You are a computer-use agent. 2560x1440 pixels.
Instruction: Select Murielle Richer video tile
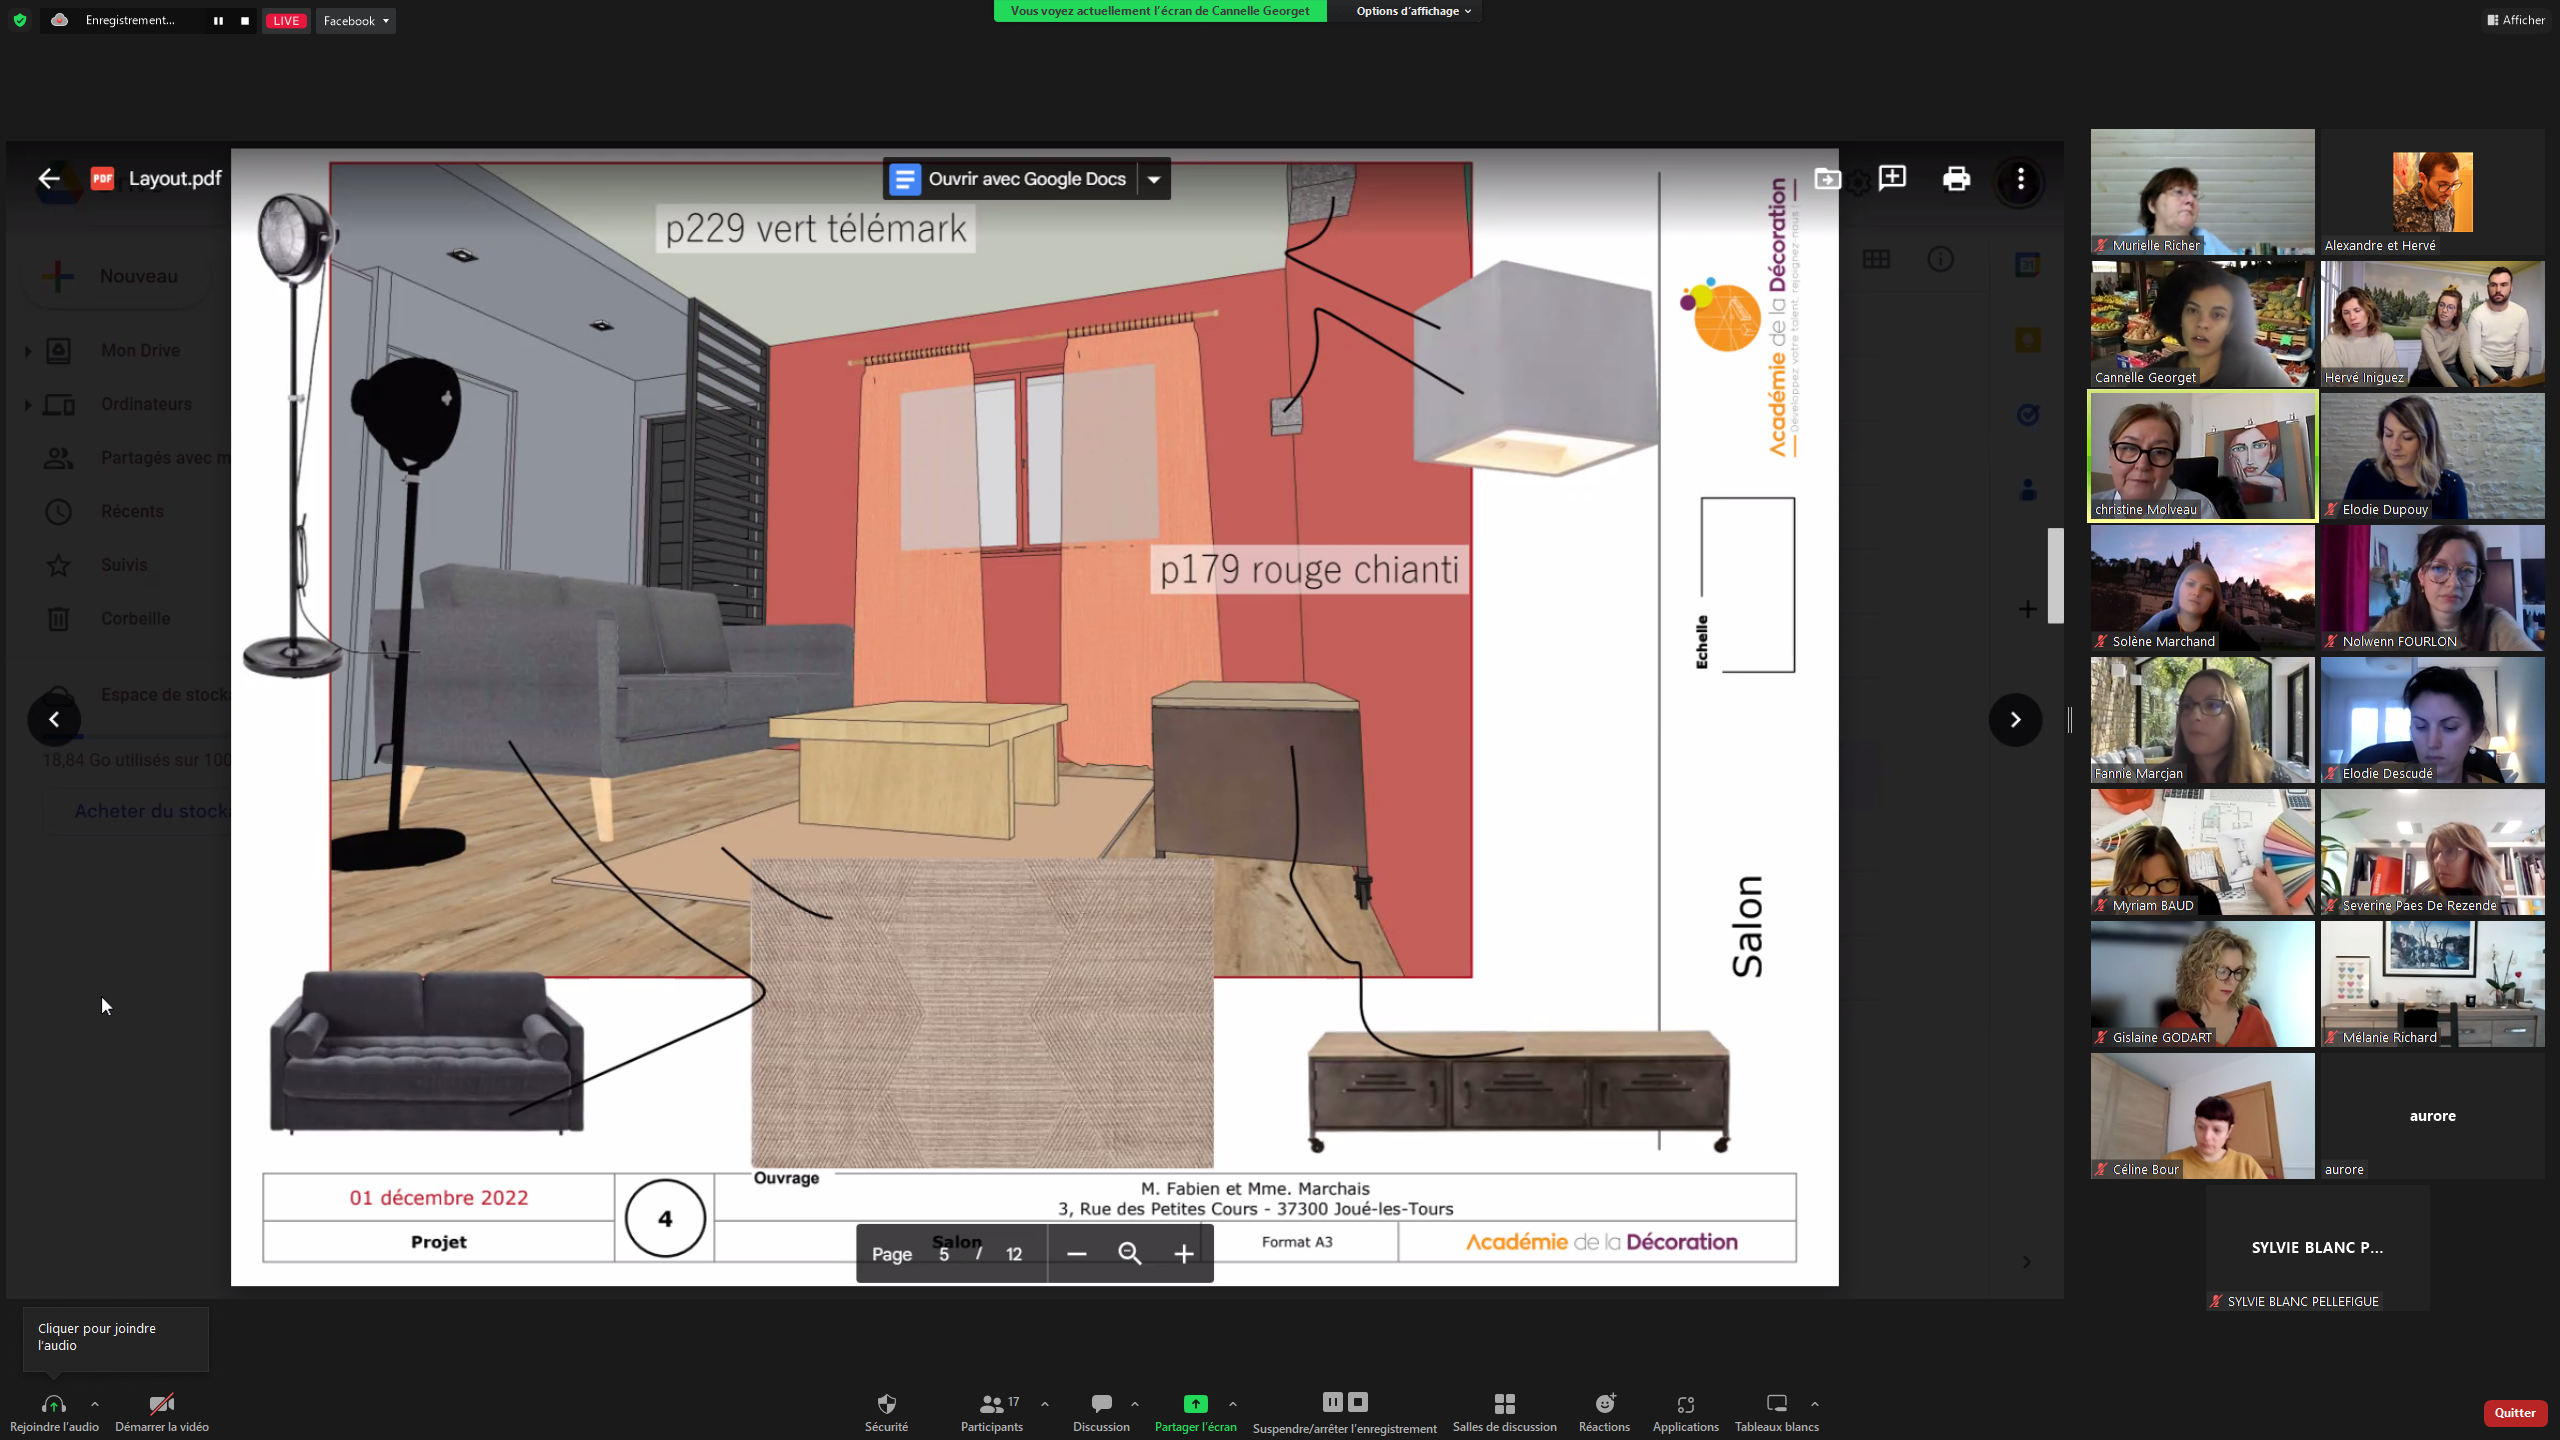pos(2202,192)
